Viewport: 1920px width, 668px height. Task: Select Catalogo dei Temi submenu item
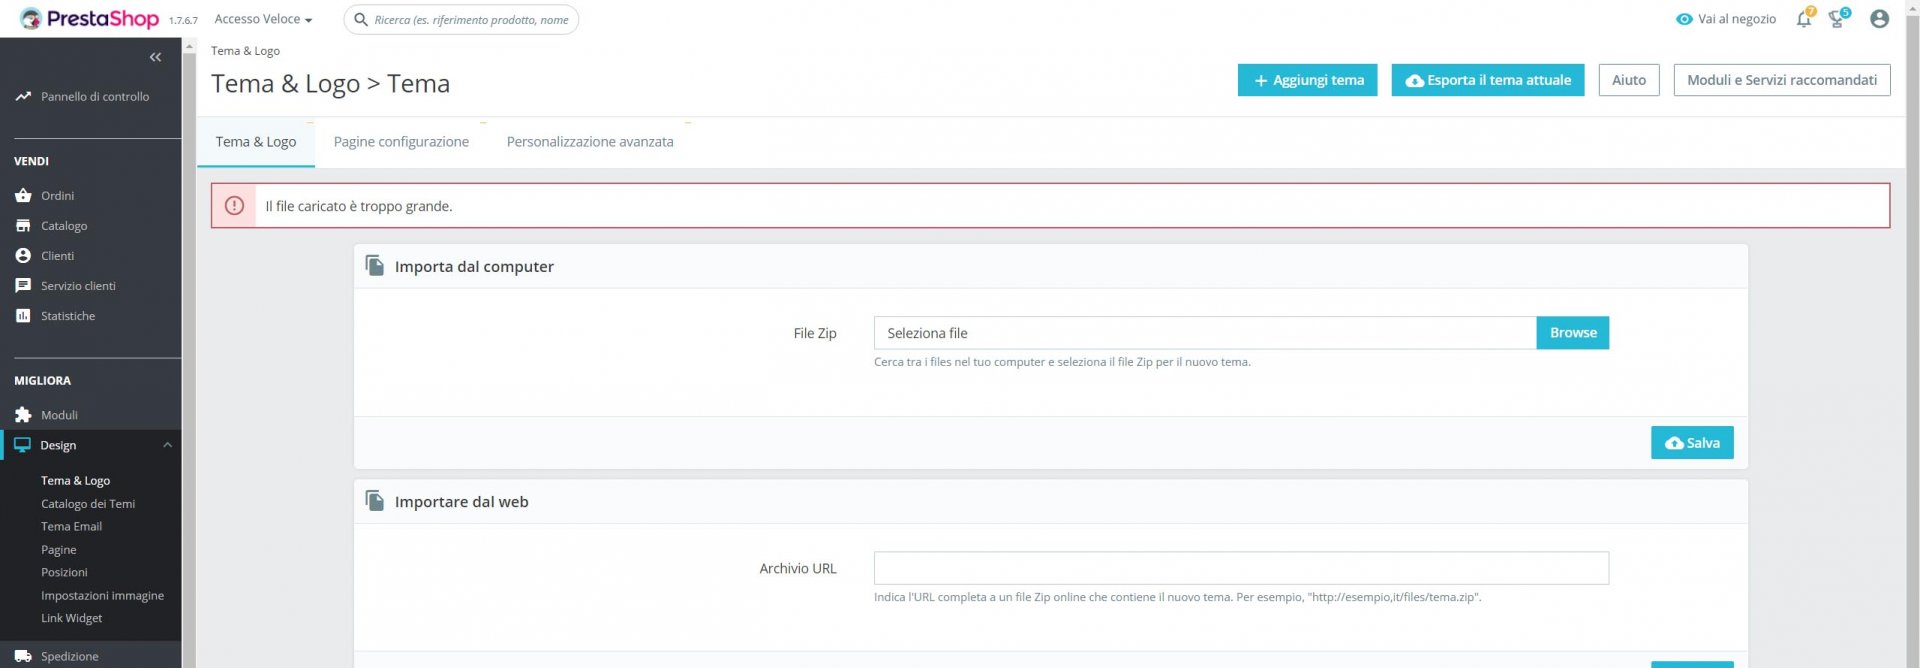pyautogui.click(x=88, y=504)
